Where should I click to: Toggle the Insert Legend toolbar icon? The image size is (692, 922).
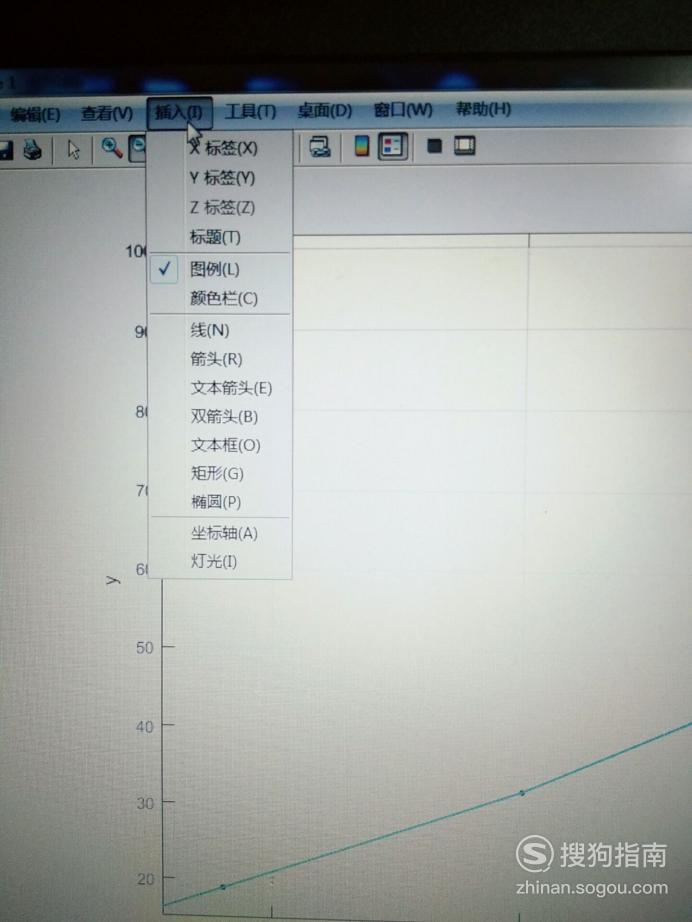click(x=393, y=146)
